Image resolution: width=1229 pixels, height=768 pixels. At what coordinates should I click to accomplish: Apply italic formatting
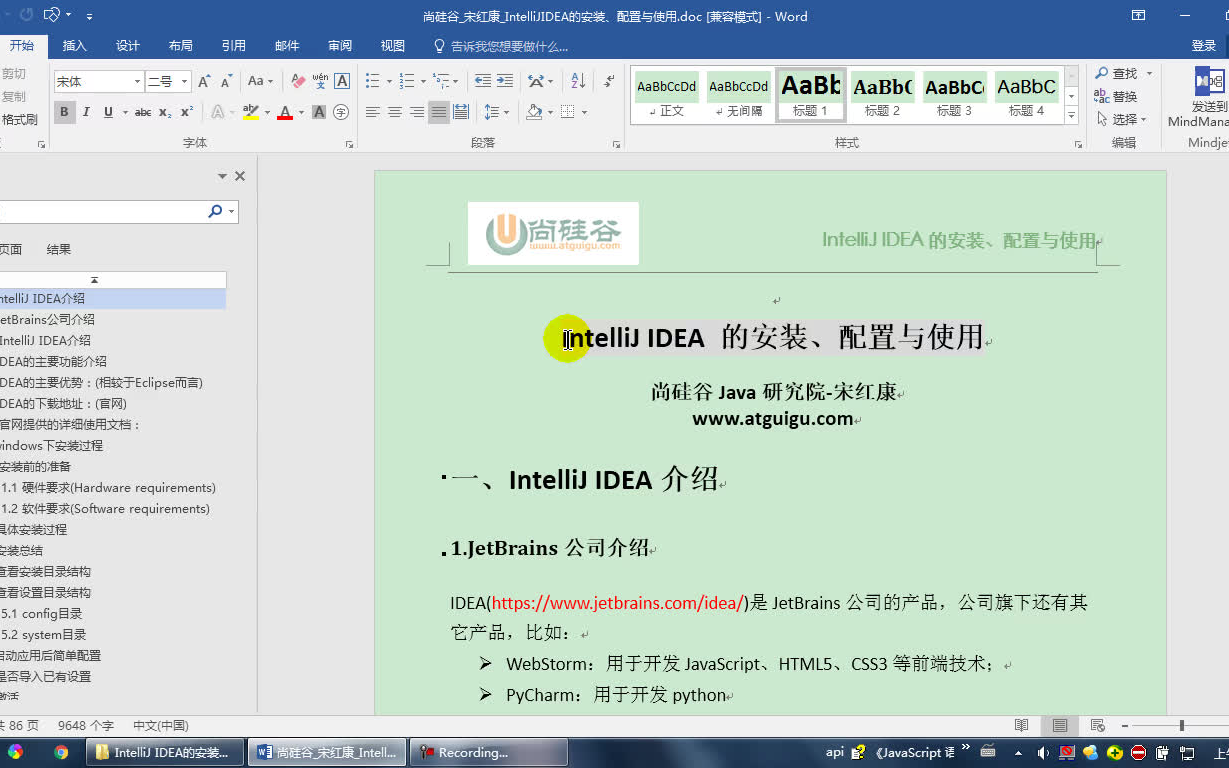tap(86, 110)
